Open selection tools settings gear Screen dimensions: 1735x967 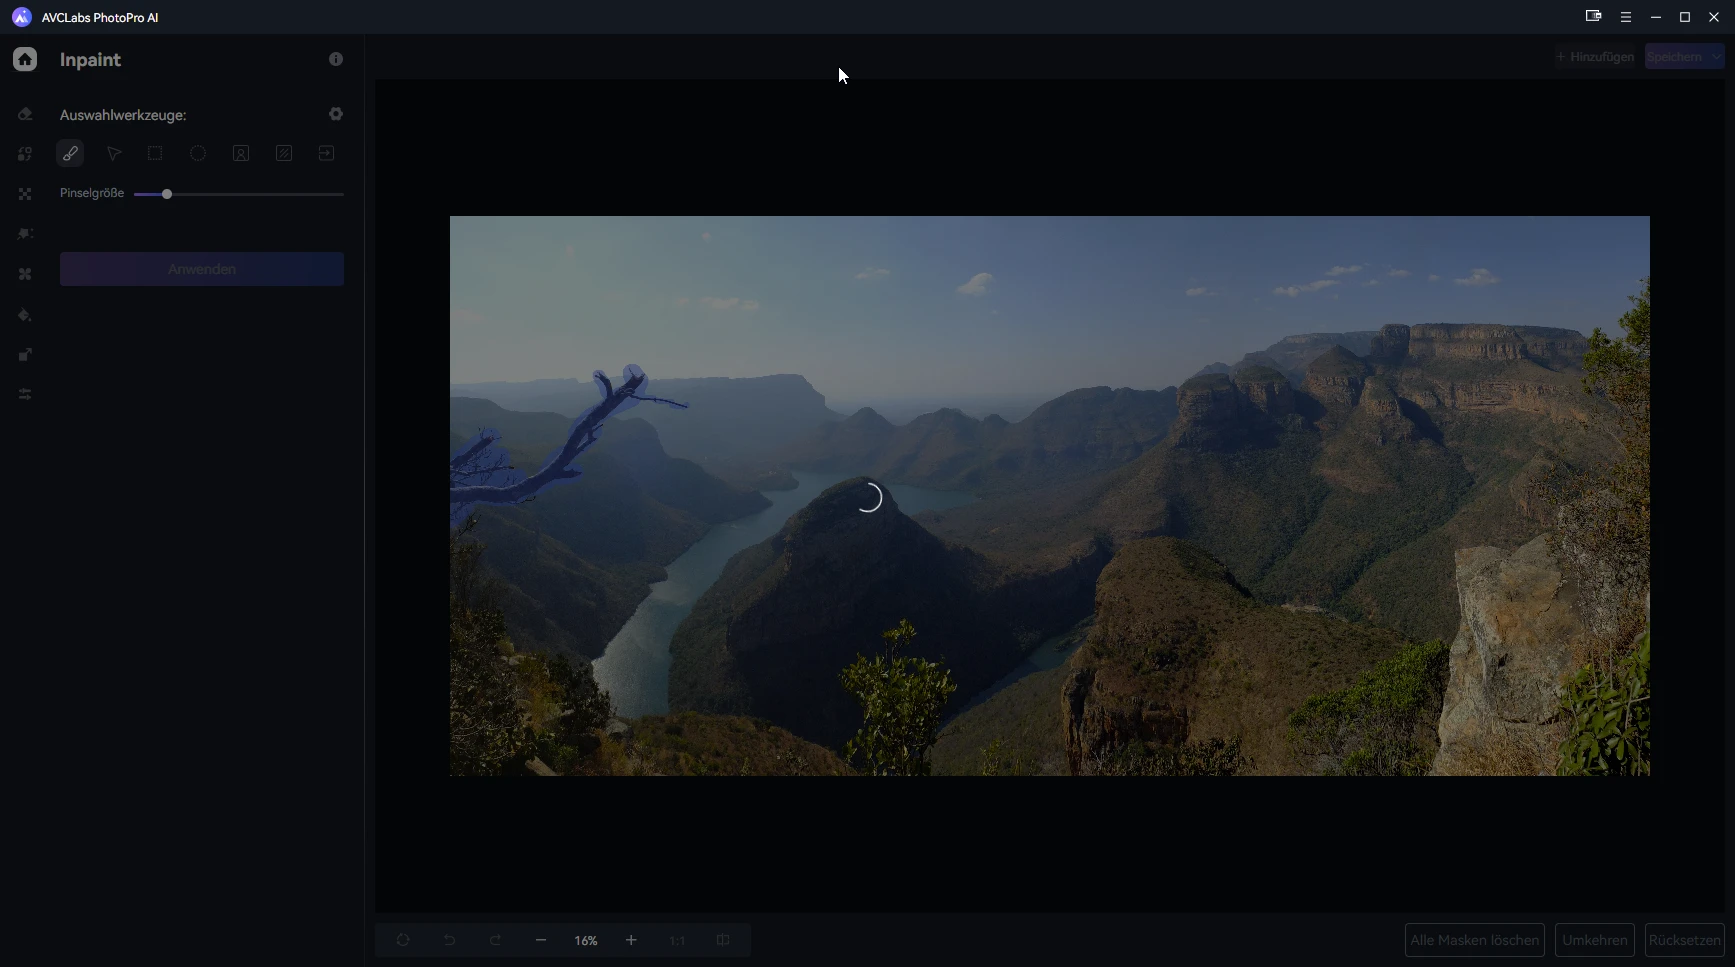[336, 114]
